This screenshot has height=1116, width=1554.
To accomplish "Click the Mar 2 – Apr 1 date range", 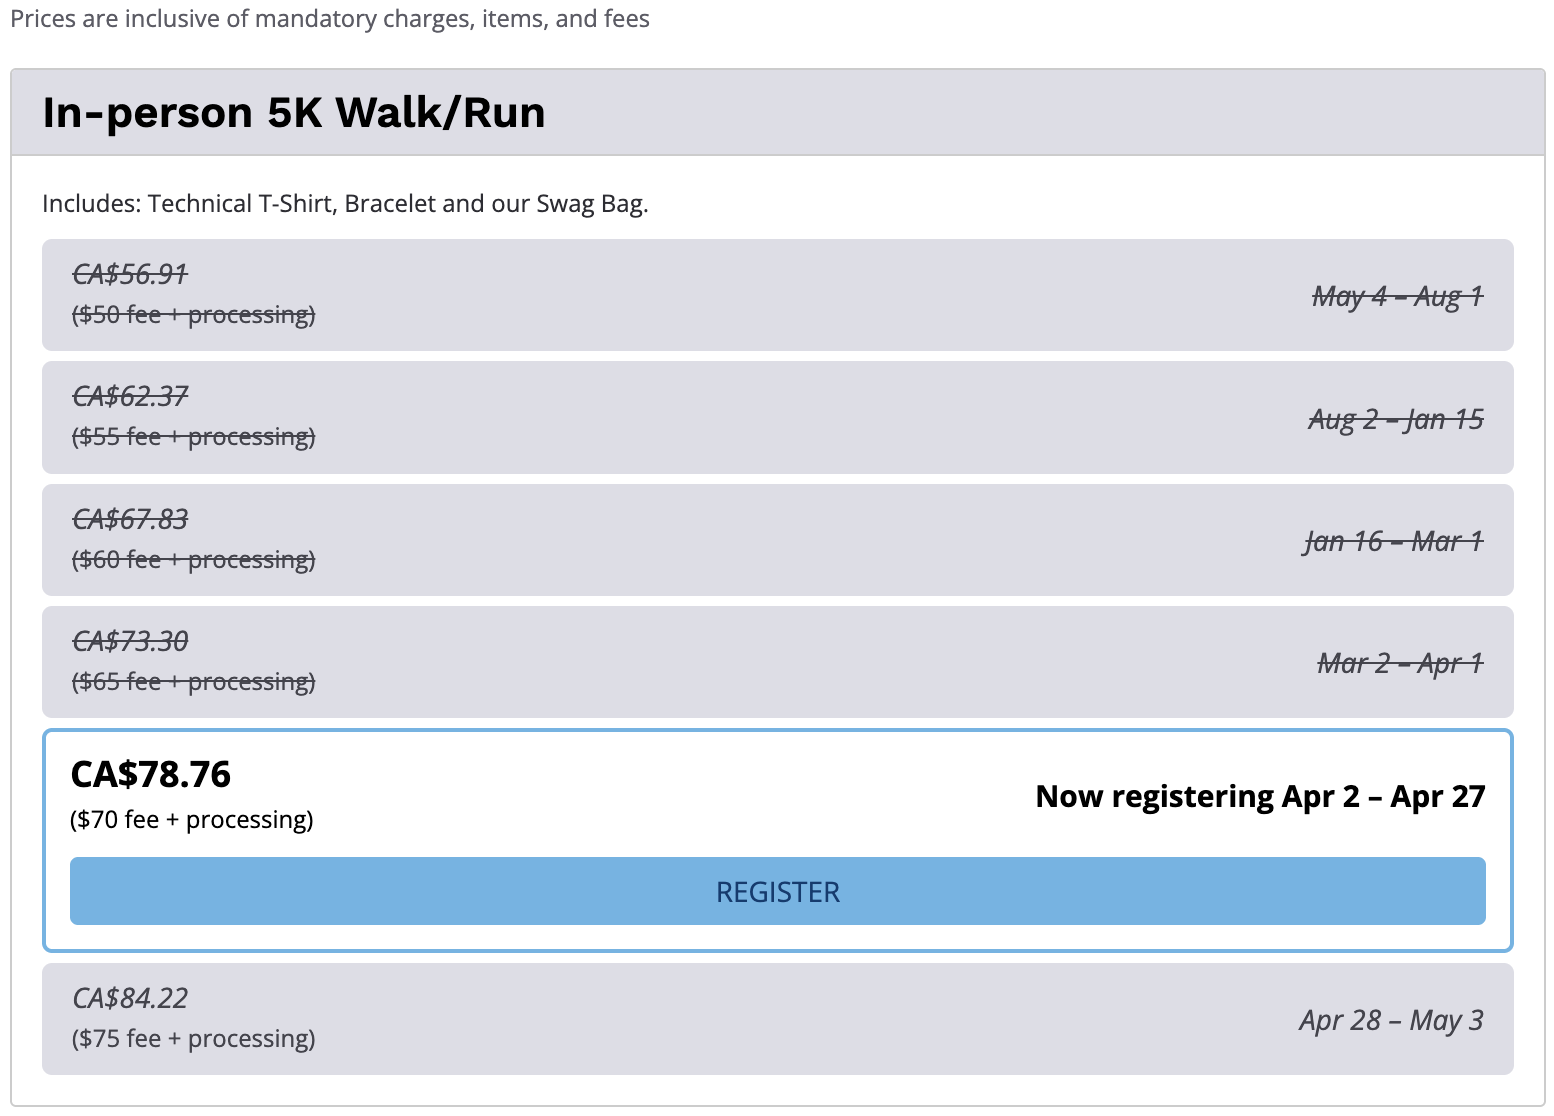I will (1399, 663).
